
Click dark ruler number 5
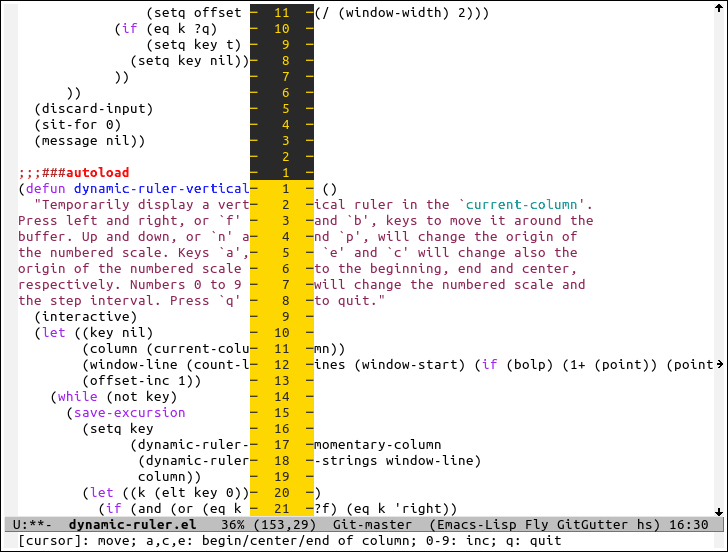(286, 109)
